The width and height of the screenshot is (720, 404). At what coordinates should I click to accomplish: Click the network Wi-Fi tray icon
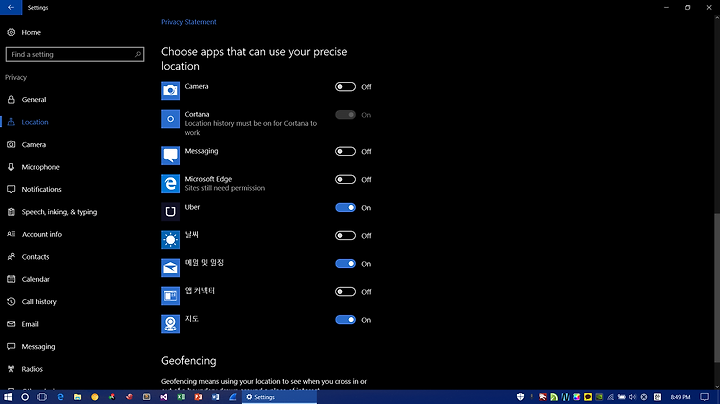coord(610,397)
